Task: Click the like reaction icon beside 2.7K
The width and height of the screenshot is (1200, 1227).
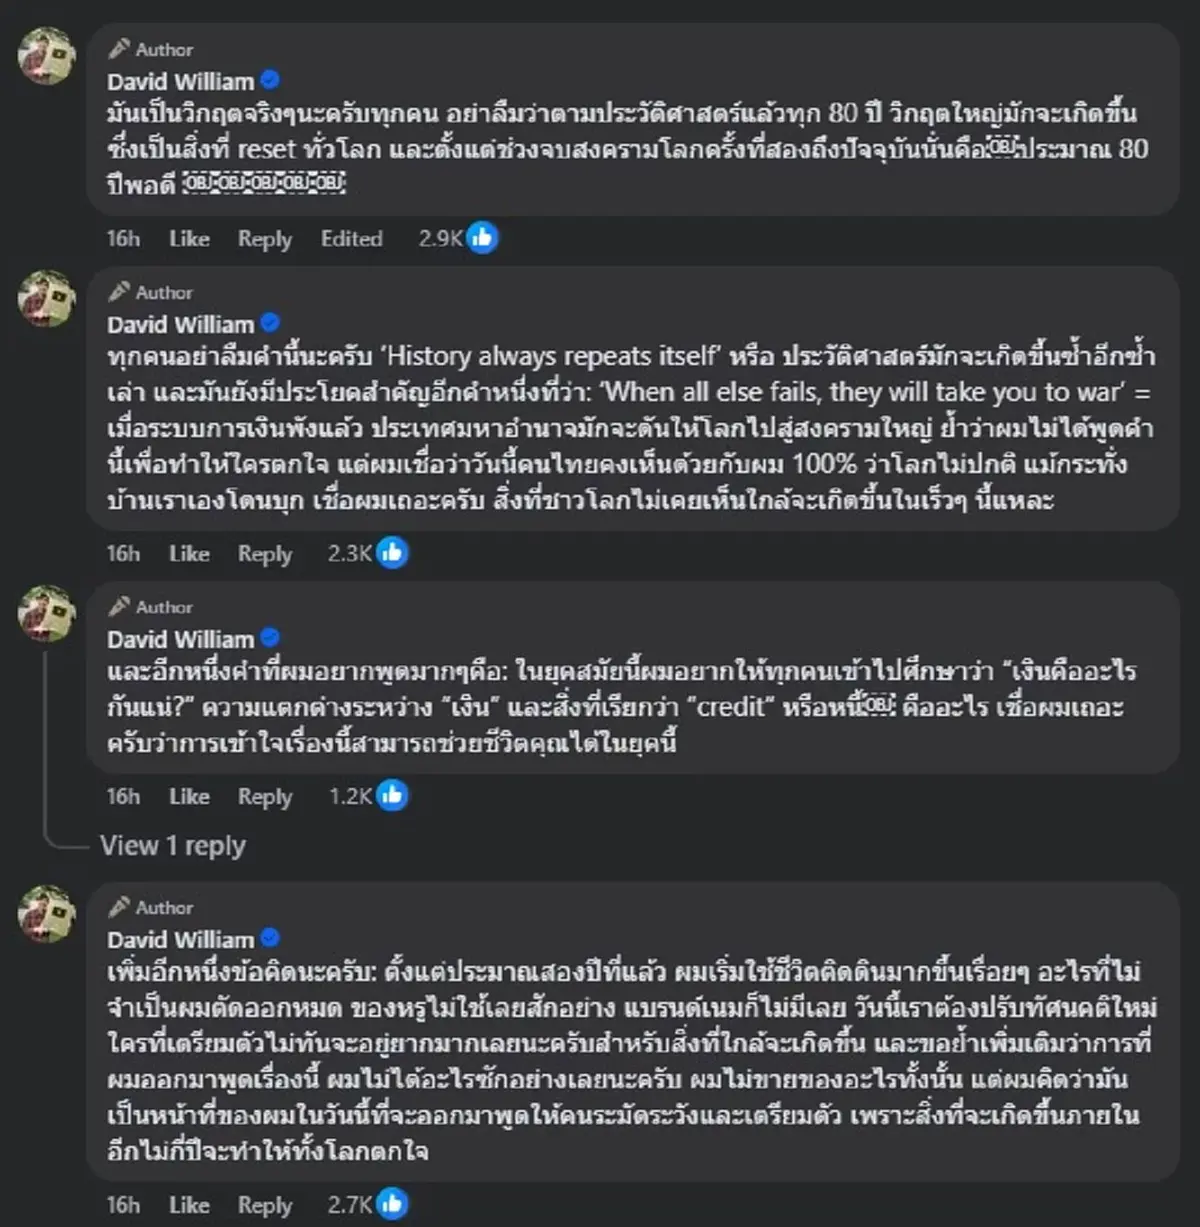Action: tap(392, 1204)
